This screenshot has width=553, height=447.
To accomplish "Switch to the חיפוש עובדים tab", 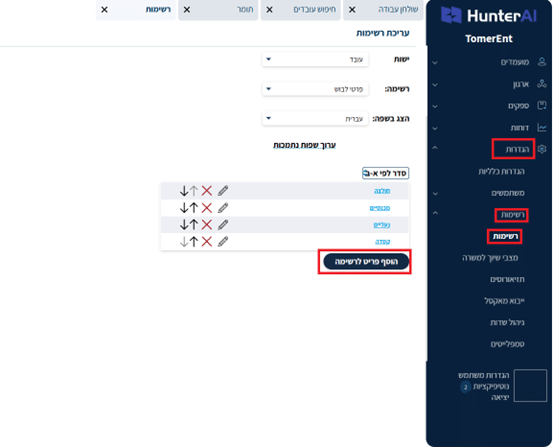I will 301,10.
